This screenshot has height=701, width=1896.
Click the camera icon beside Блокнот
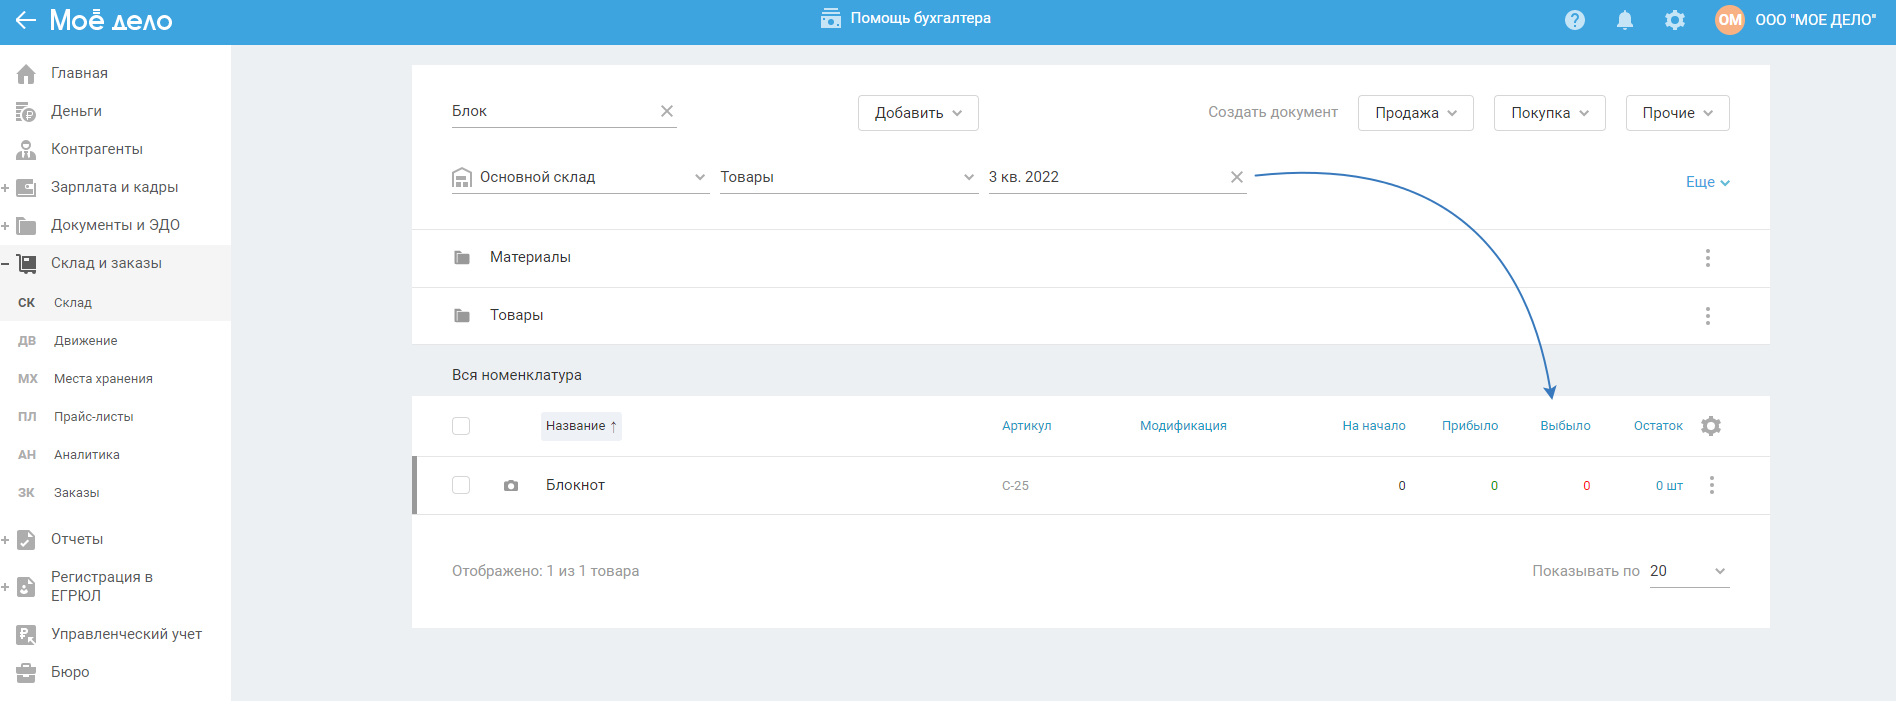pyautogui.click(x=511, y=486)
